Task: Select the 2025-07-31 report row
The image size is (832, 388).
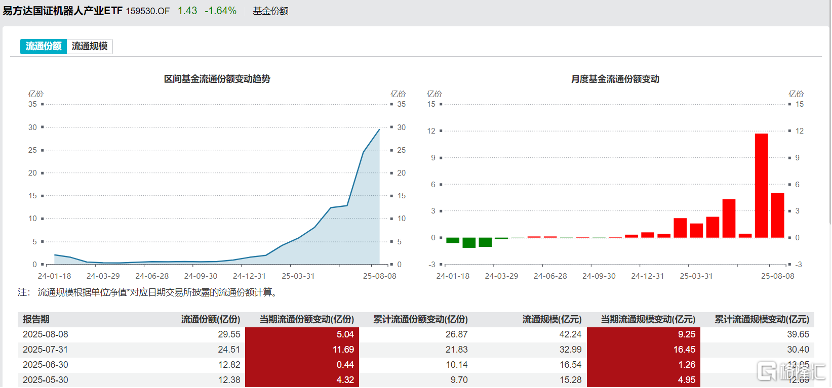Action: click(416, 350)
